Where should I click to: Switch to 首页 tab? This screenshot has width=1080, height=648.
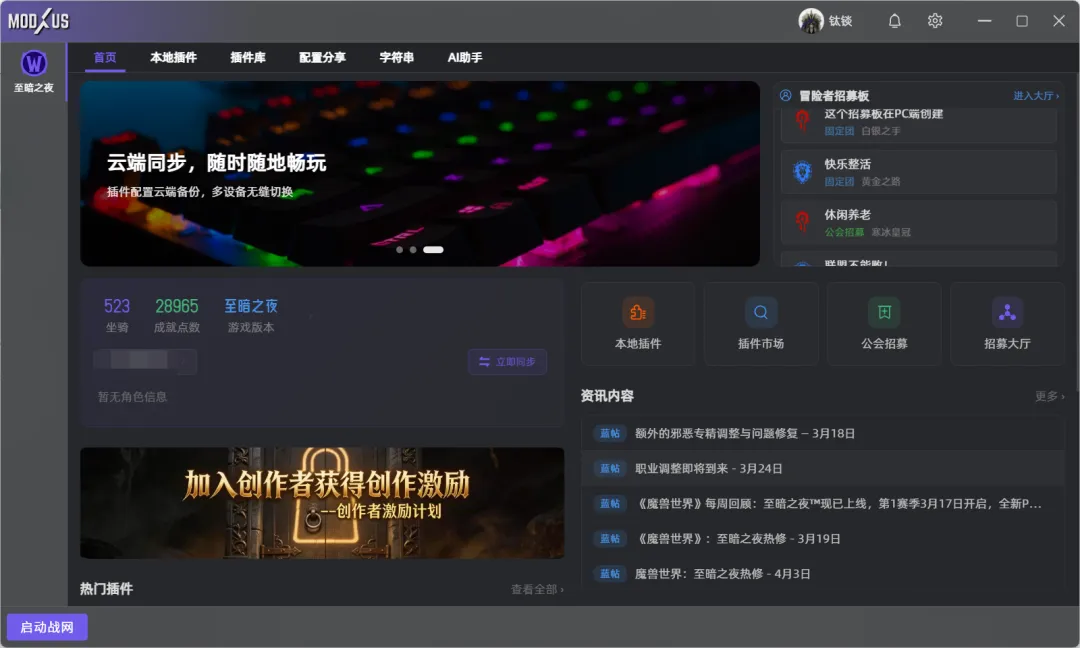105,58
